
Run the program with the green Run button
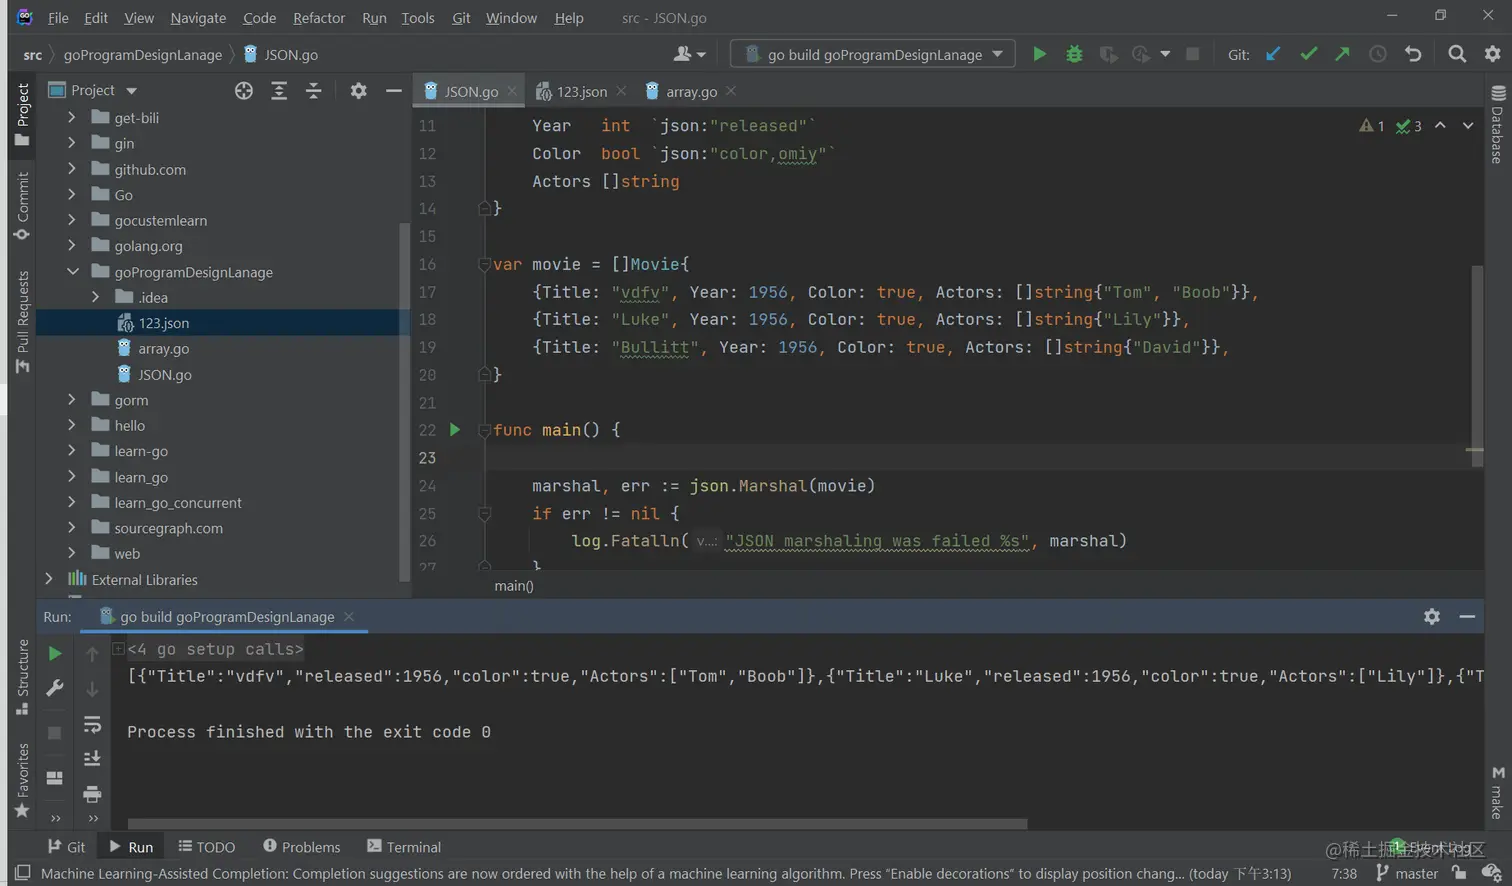coord(1039,54)
